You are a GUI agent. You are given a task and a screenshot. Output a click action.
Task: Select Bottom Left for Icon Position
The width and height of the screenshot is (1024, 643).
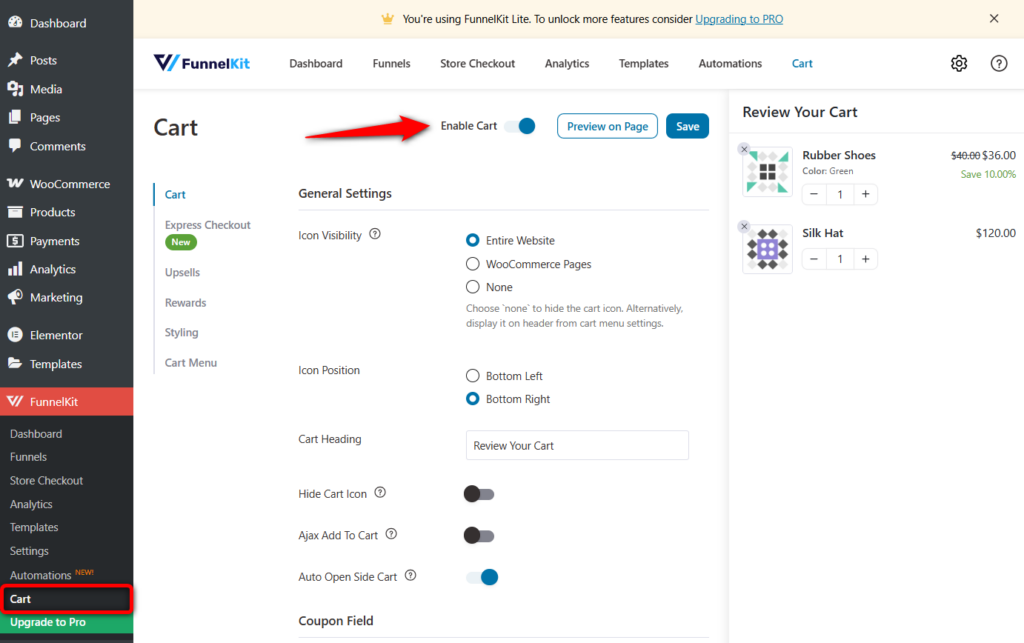point(471,375)
